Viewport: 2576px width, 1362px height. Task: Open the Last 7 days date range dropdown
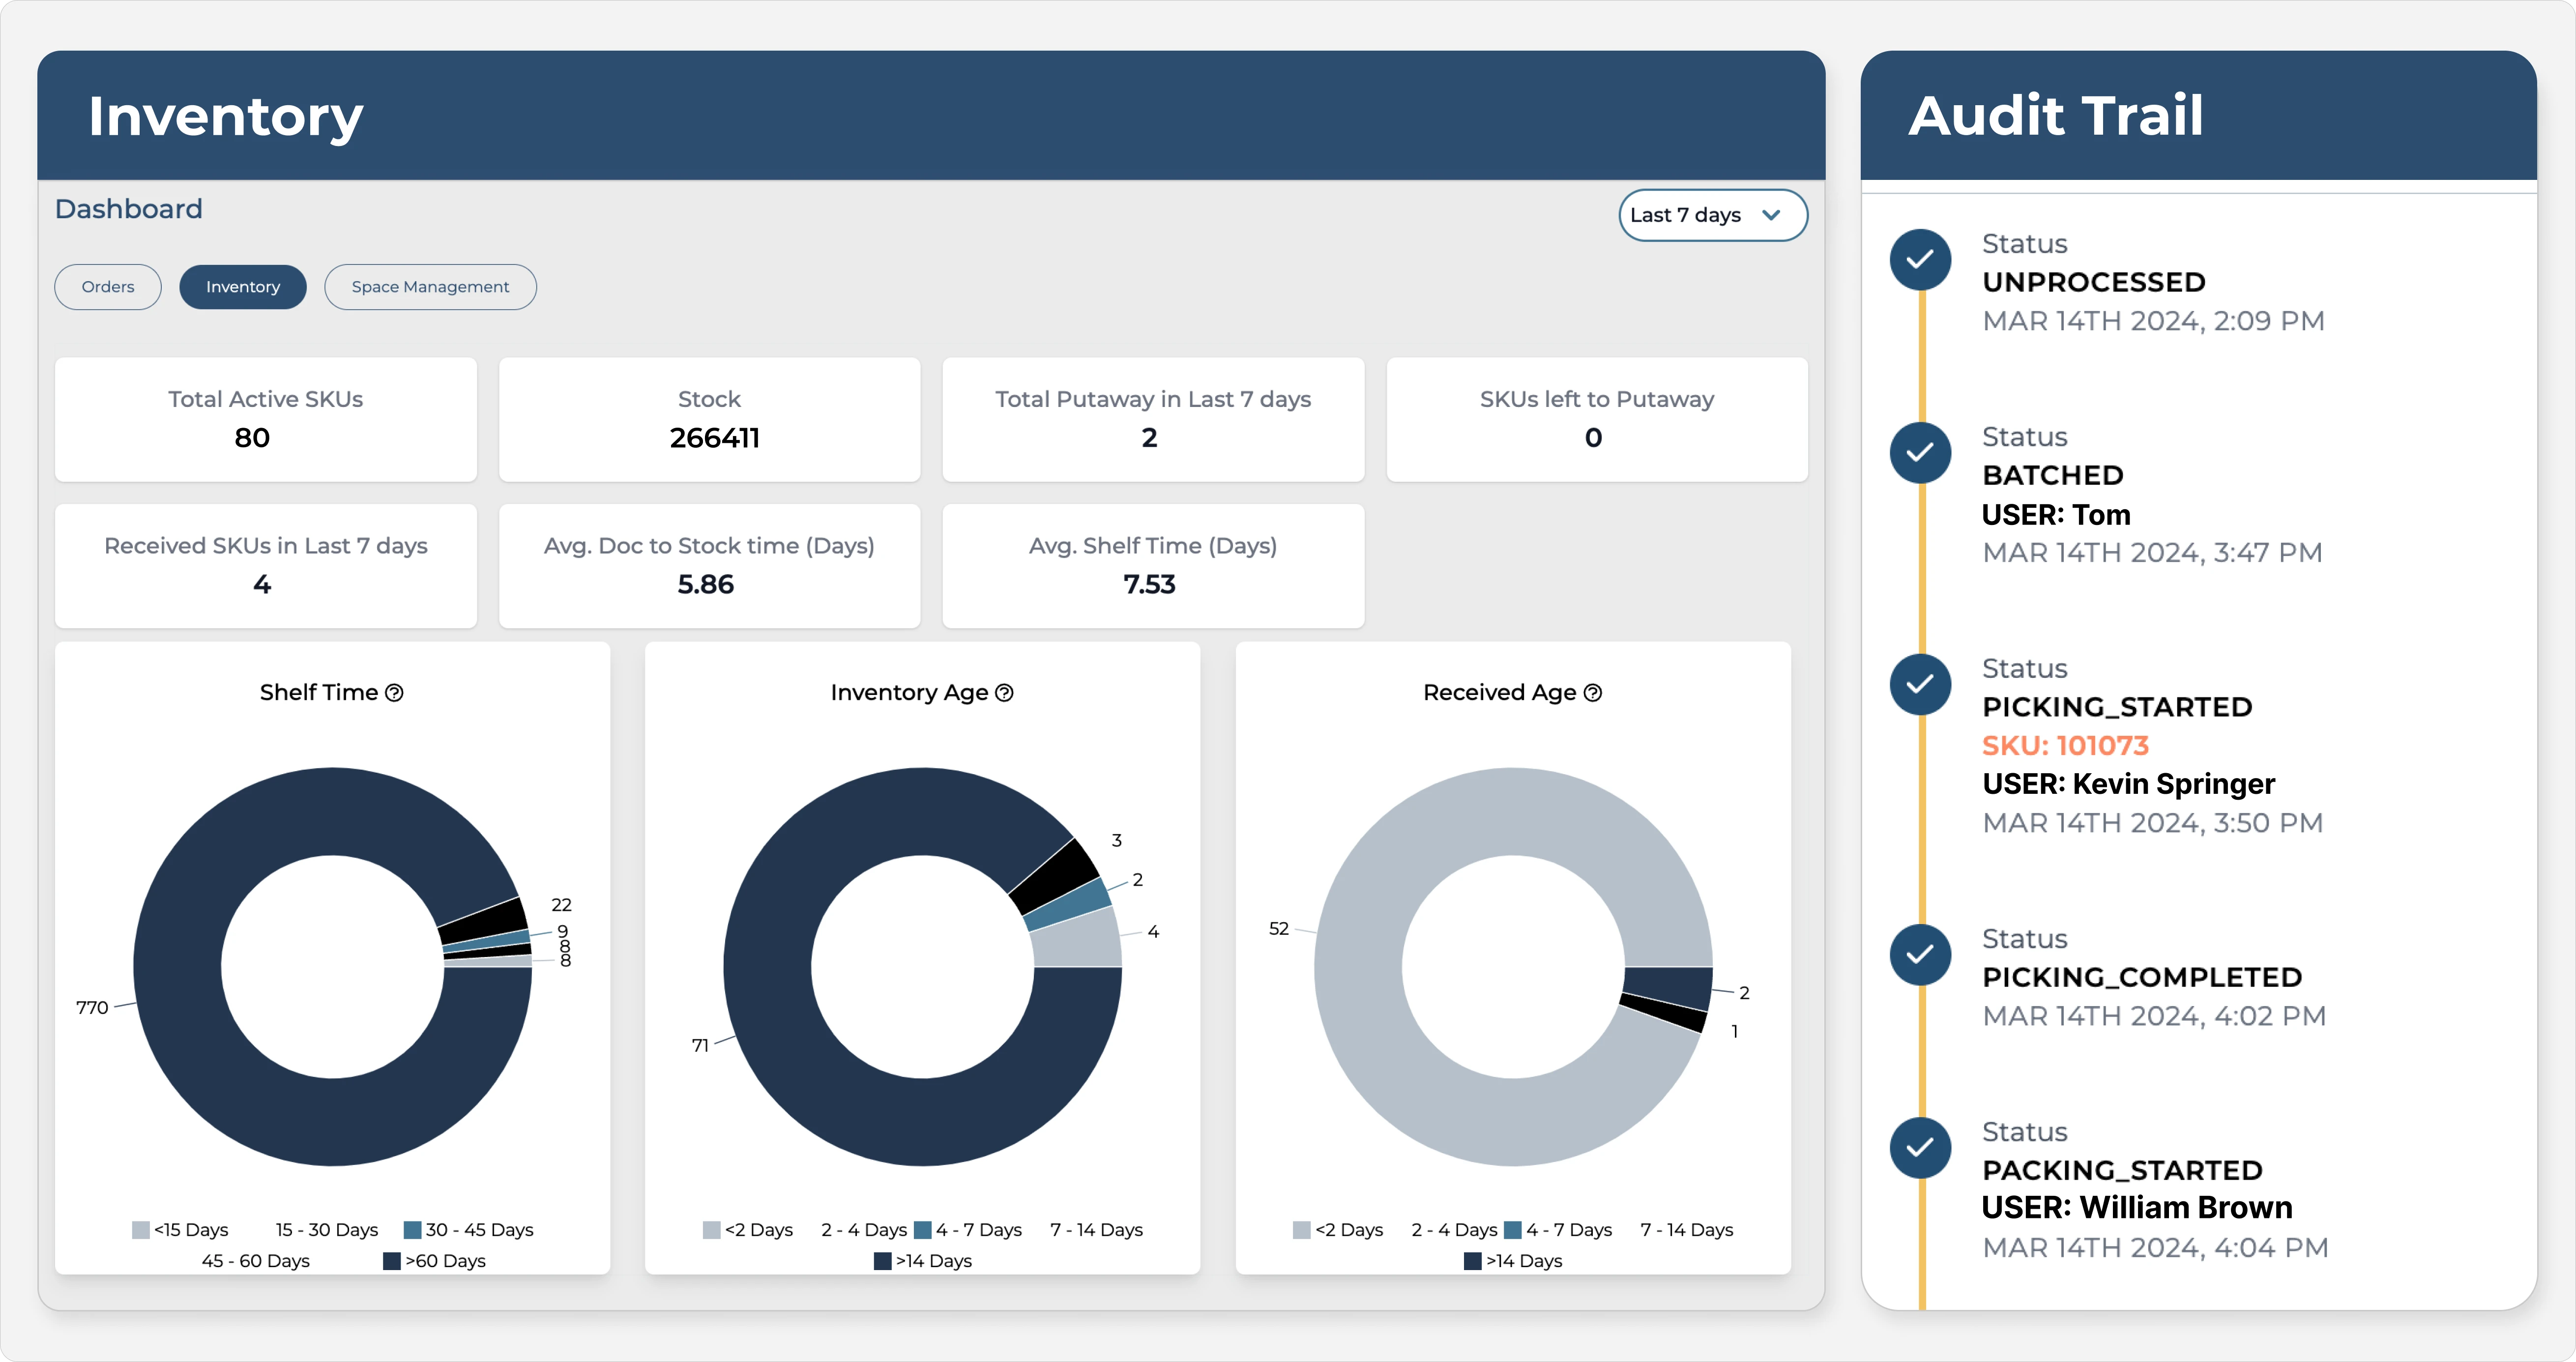click(x=1712, y=215)
